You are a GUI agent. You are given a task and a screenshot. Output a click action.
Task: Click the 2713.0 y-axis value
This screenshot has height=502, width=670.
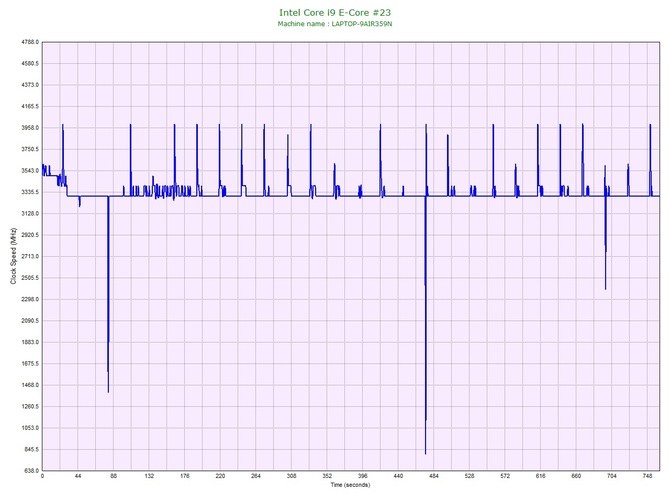point(30,256)
